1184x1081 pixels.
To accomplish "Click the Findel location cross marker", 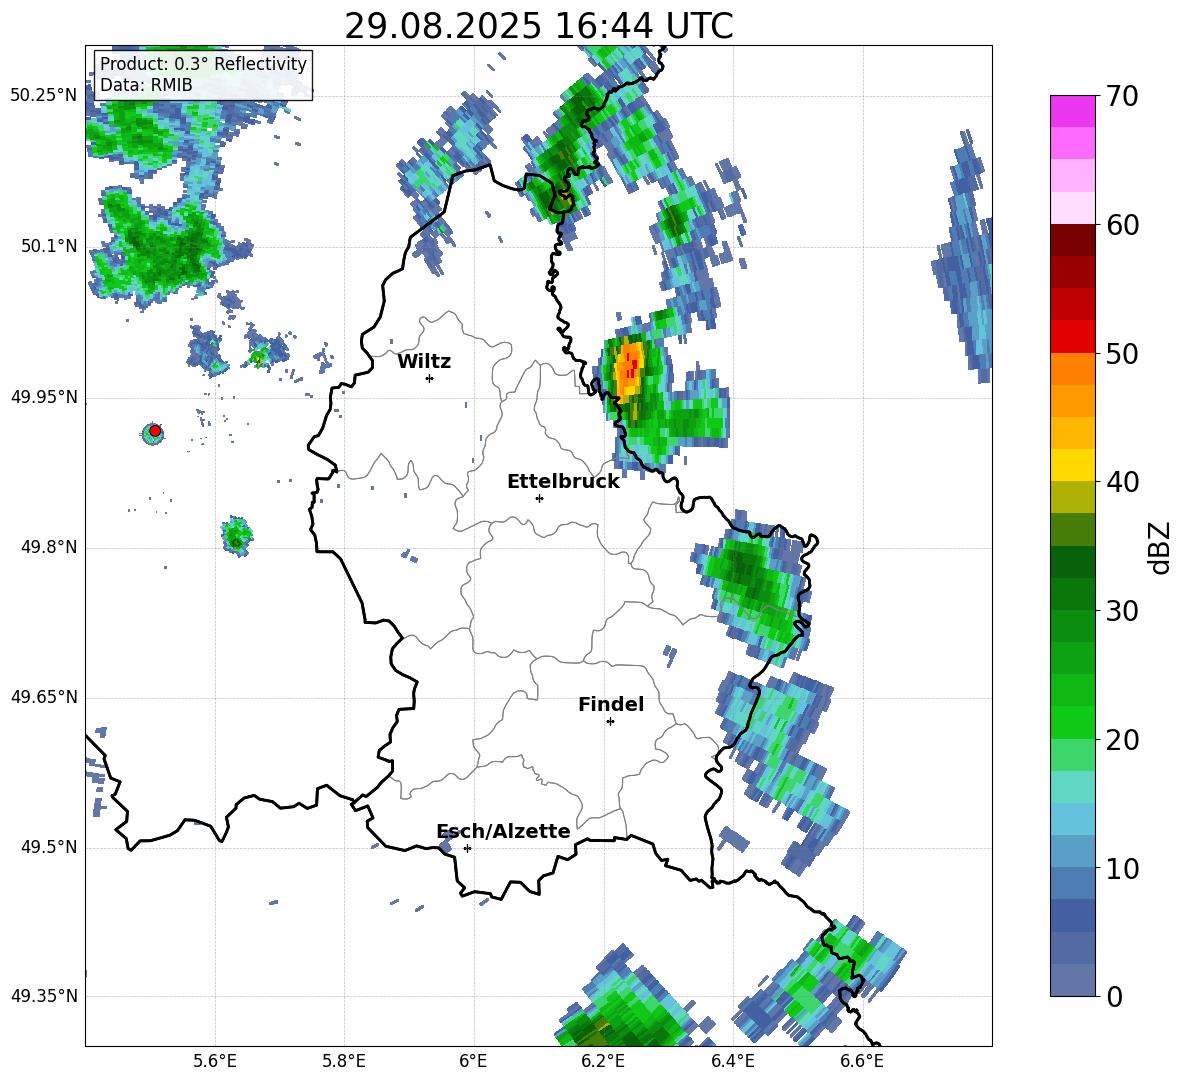I will pyautogui.click(x=610, y=722).
